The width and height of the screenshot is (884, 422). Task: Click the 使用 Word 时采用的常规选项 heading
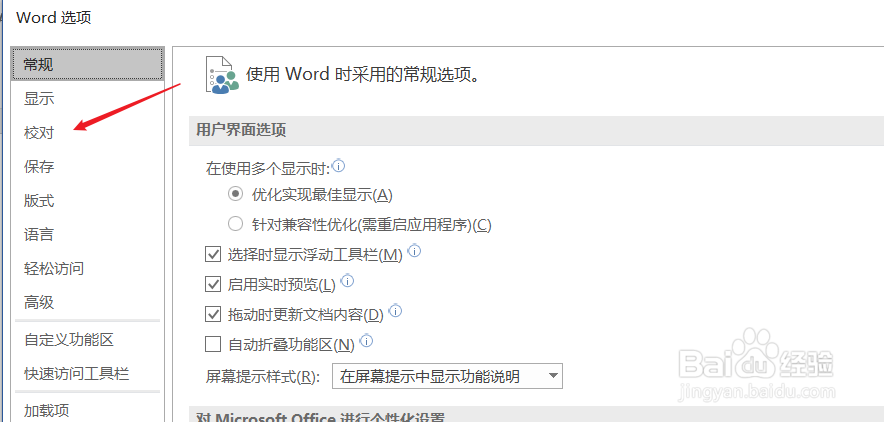coord(364,75)
